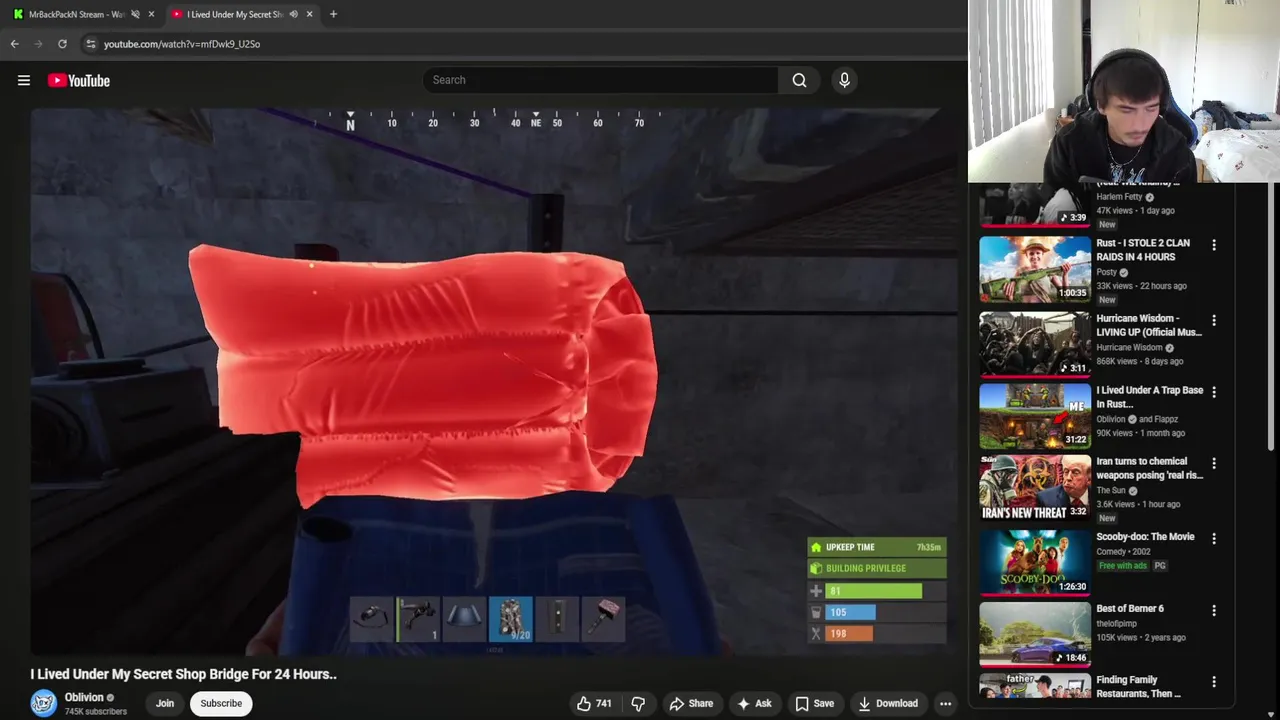Subscribe to the Oblivion channel

pos(221,703)
